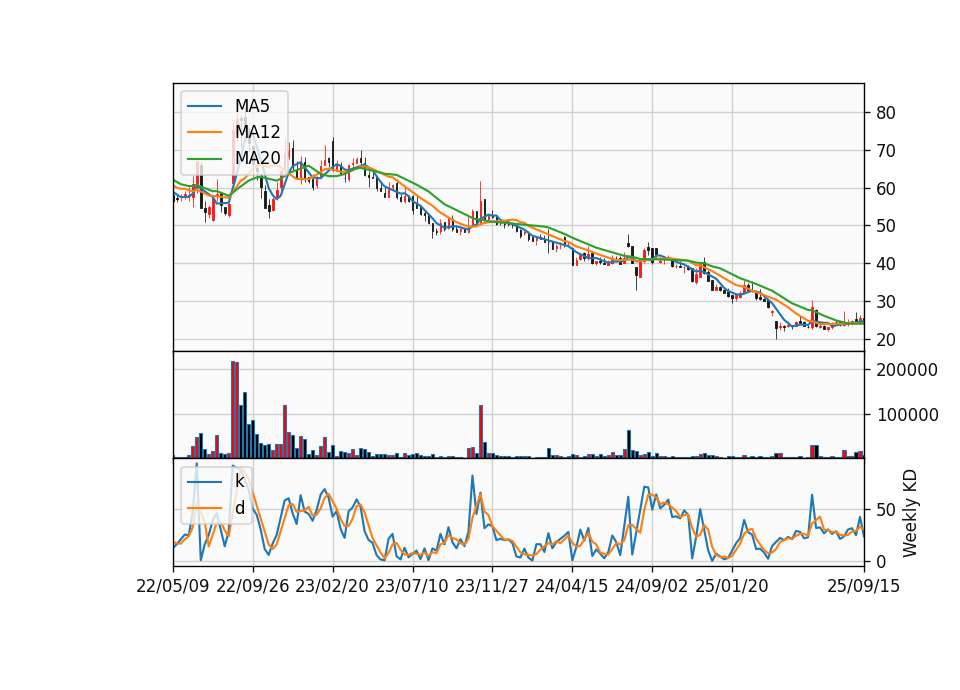The width and height of the screenshot is (960, 690).
Task: Click the k legend label
Action: point(239,481)
